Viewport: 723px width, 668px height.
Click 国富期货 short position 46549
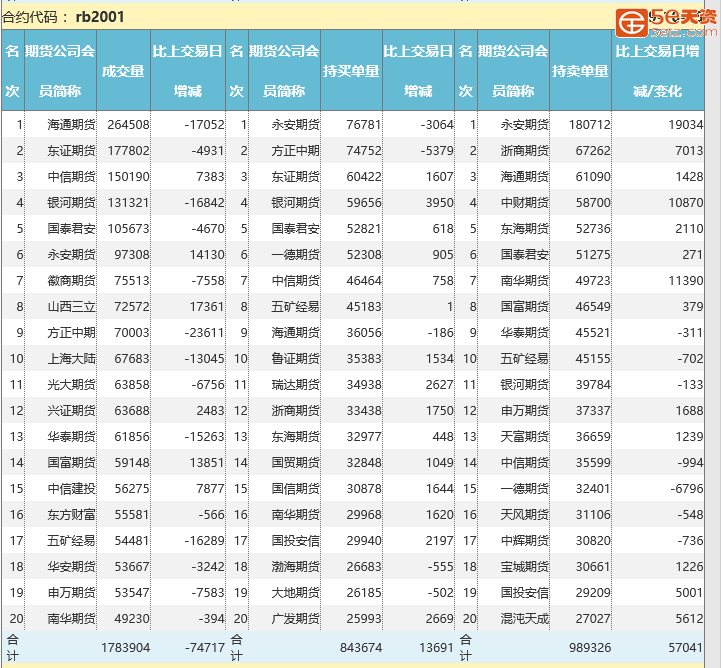point(593,307)
